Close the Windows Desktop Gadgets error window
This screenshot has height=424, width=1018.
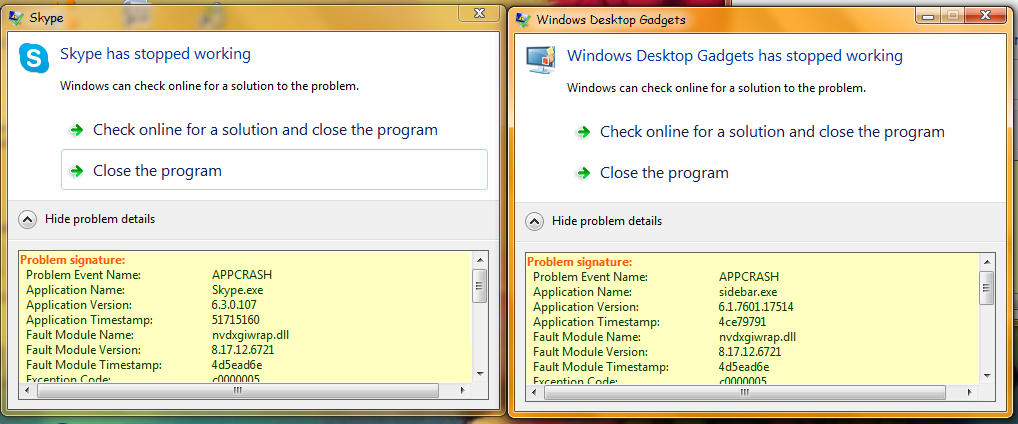pos(986,15)
